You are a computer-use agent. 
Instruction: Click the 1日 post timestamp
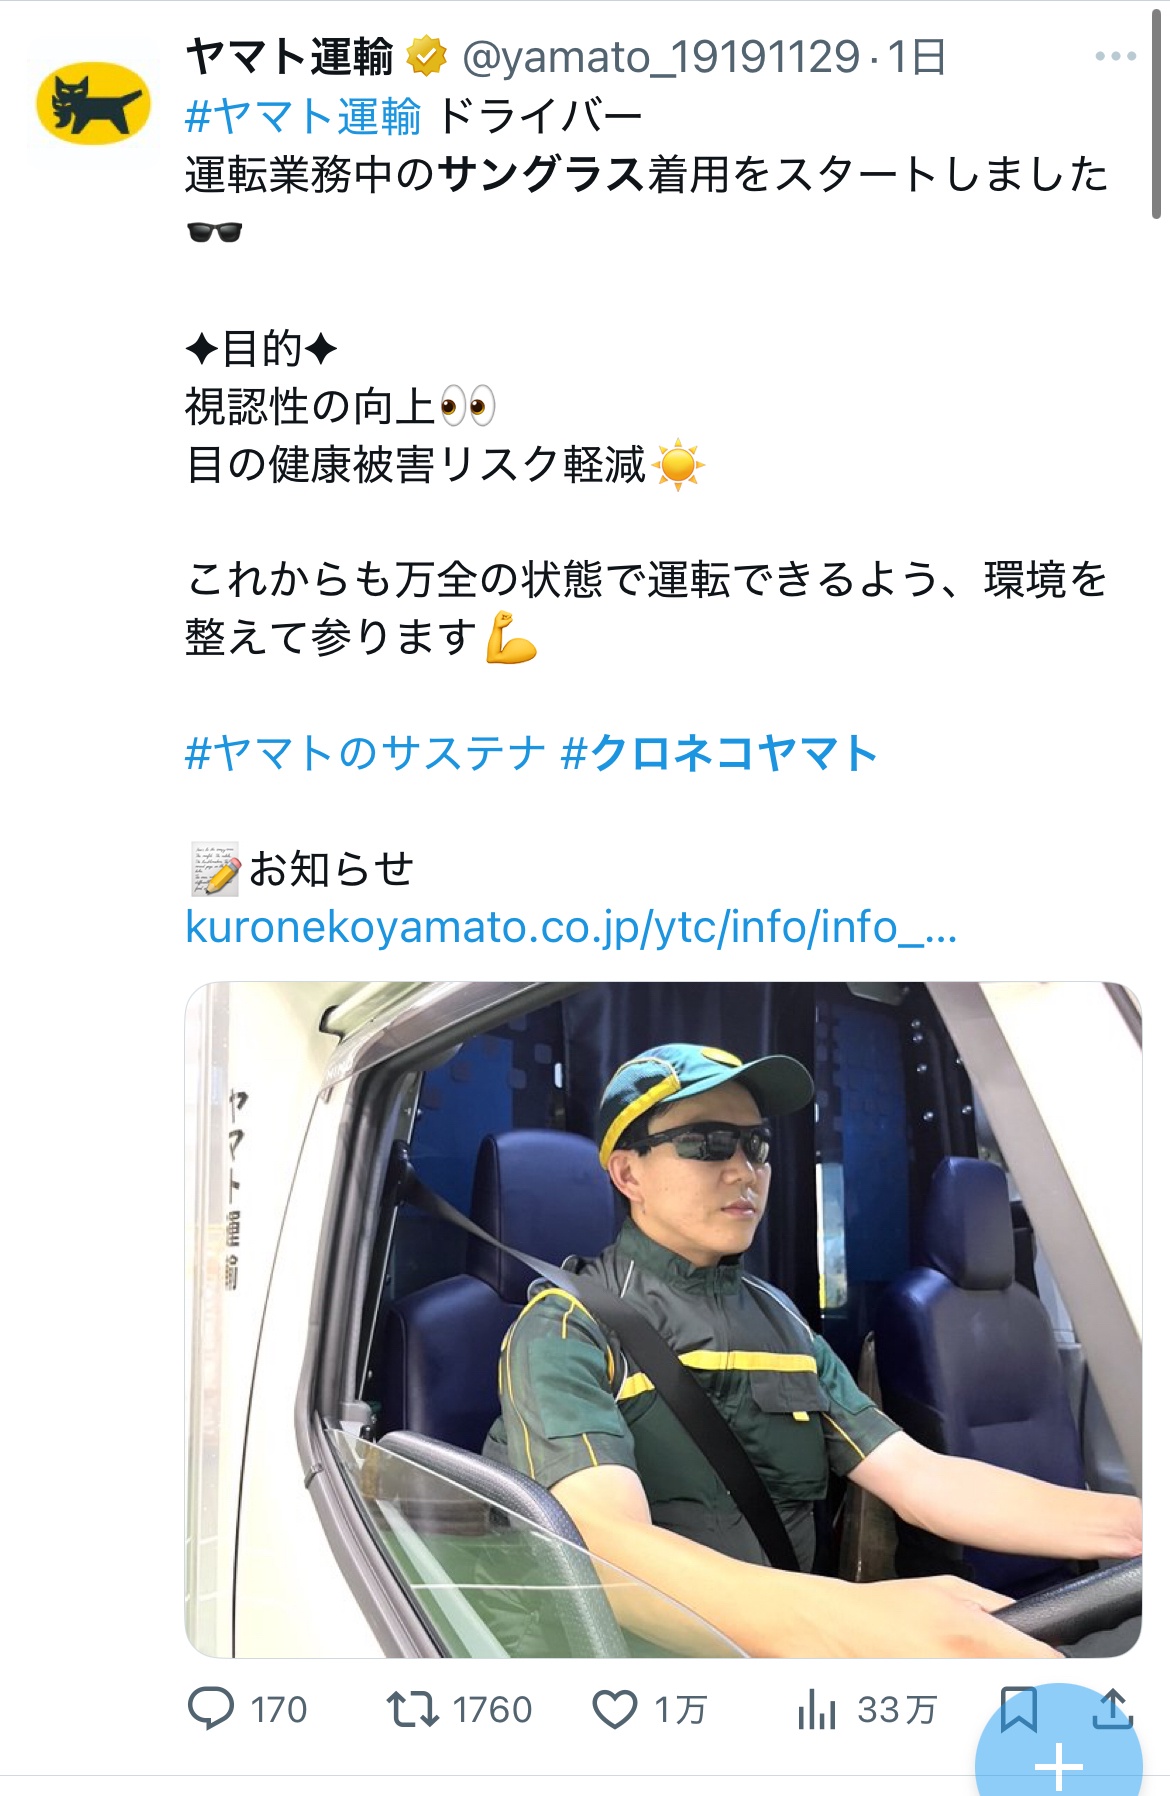[x=916, y=57]
